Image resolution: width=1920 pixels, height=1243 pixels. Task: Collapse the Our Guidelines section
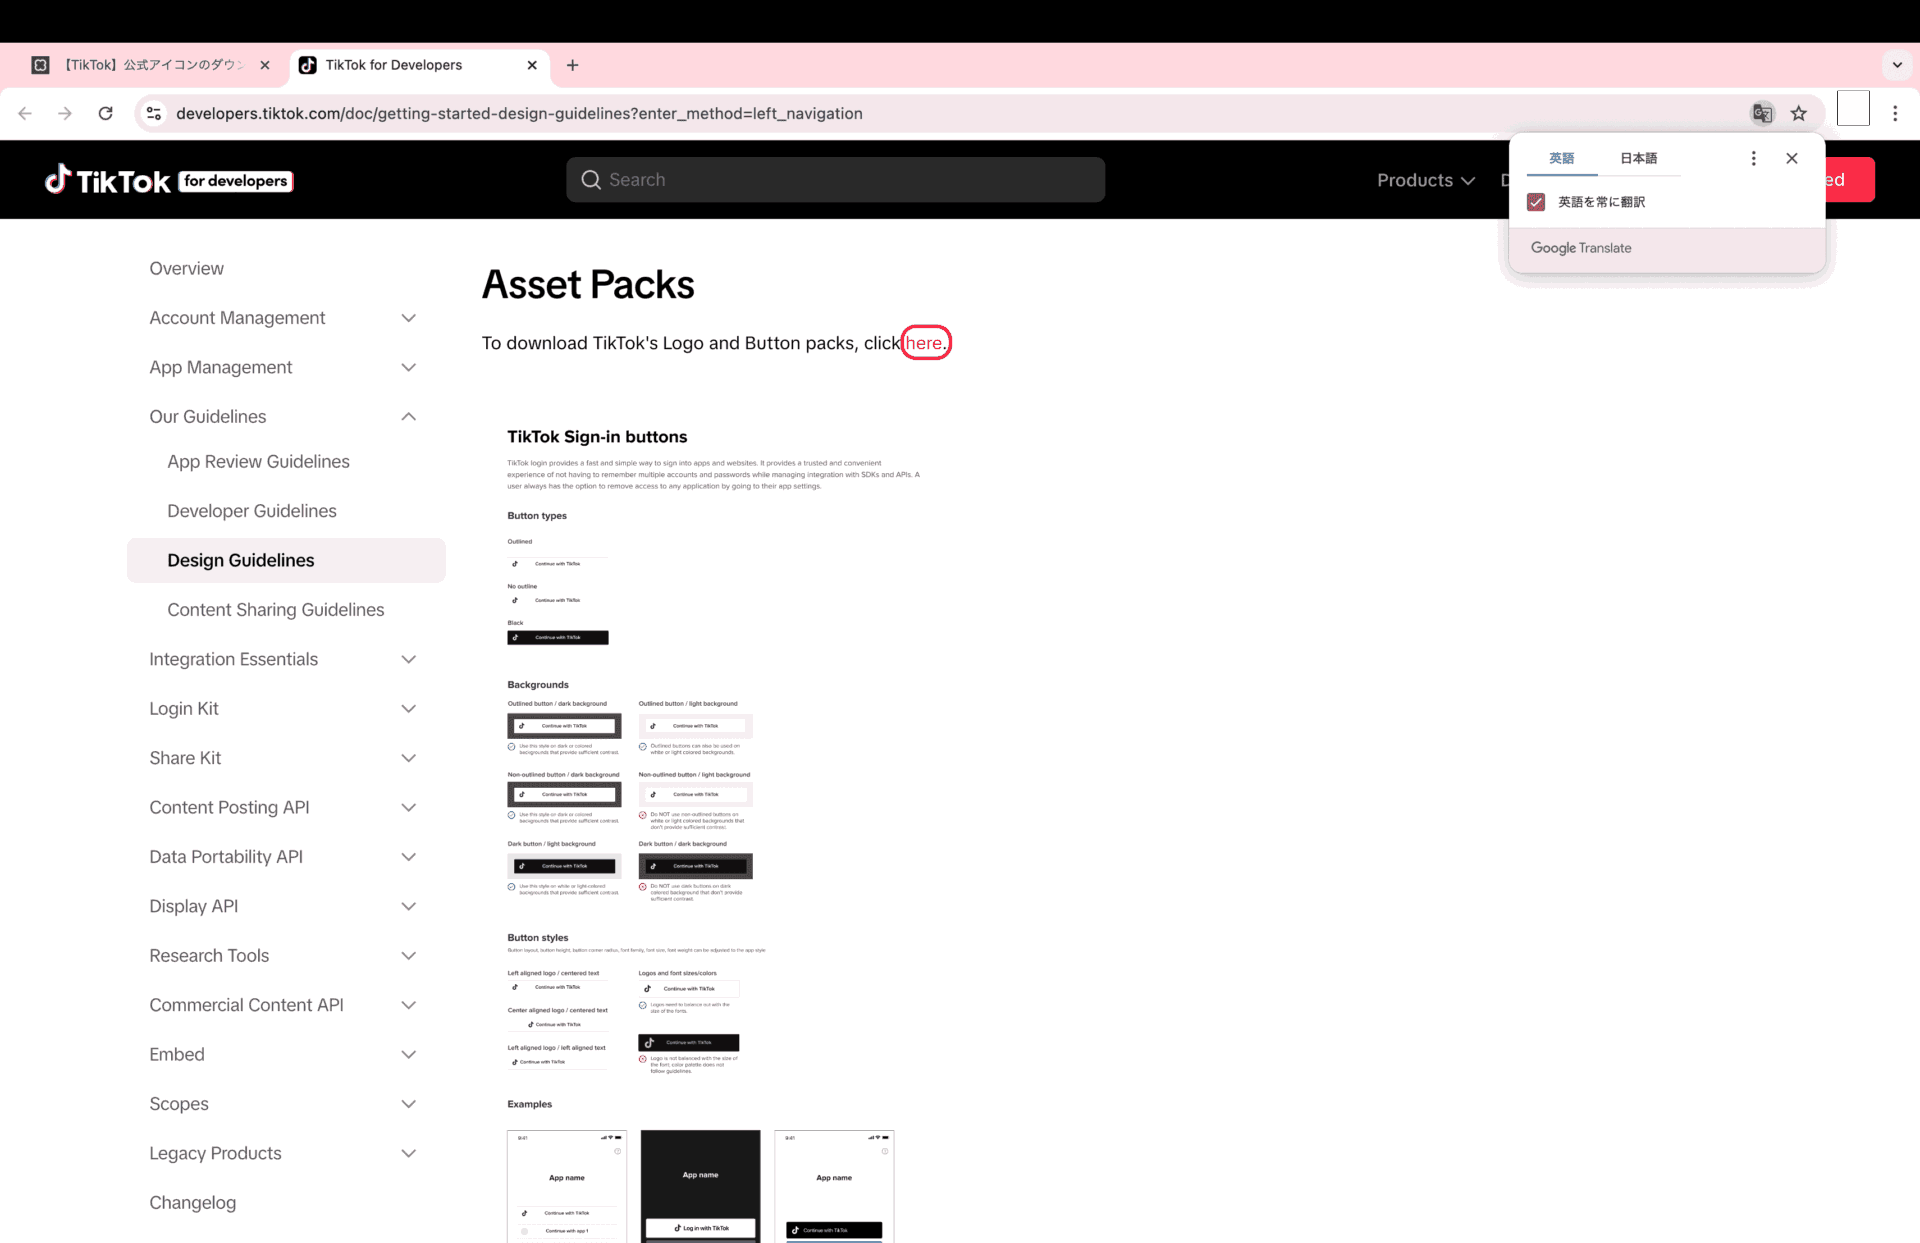coord(408,417)
